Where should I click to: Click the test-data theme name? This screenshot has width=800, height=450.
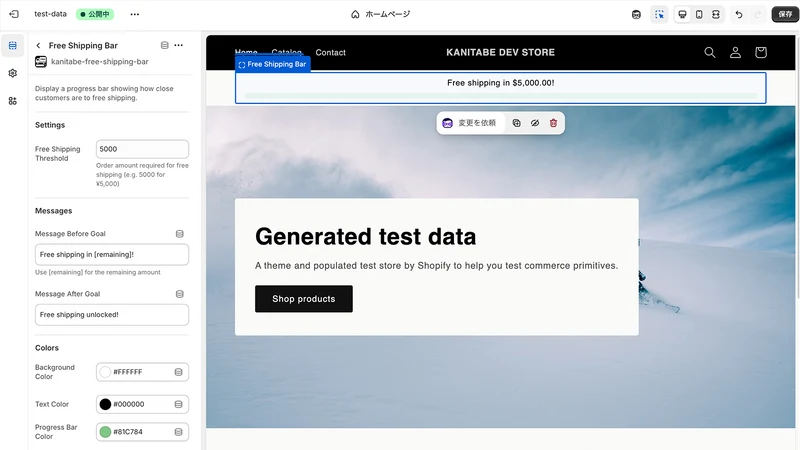50,14
